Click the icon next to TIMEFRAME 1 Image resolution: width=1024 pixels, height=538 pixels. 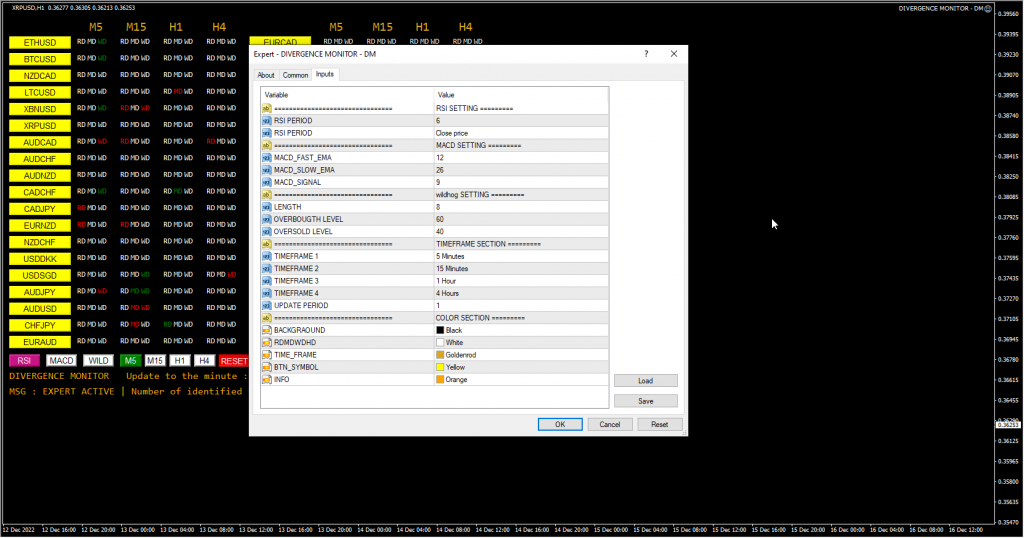point(267,256)
